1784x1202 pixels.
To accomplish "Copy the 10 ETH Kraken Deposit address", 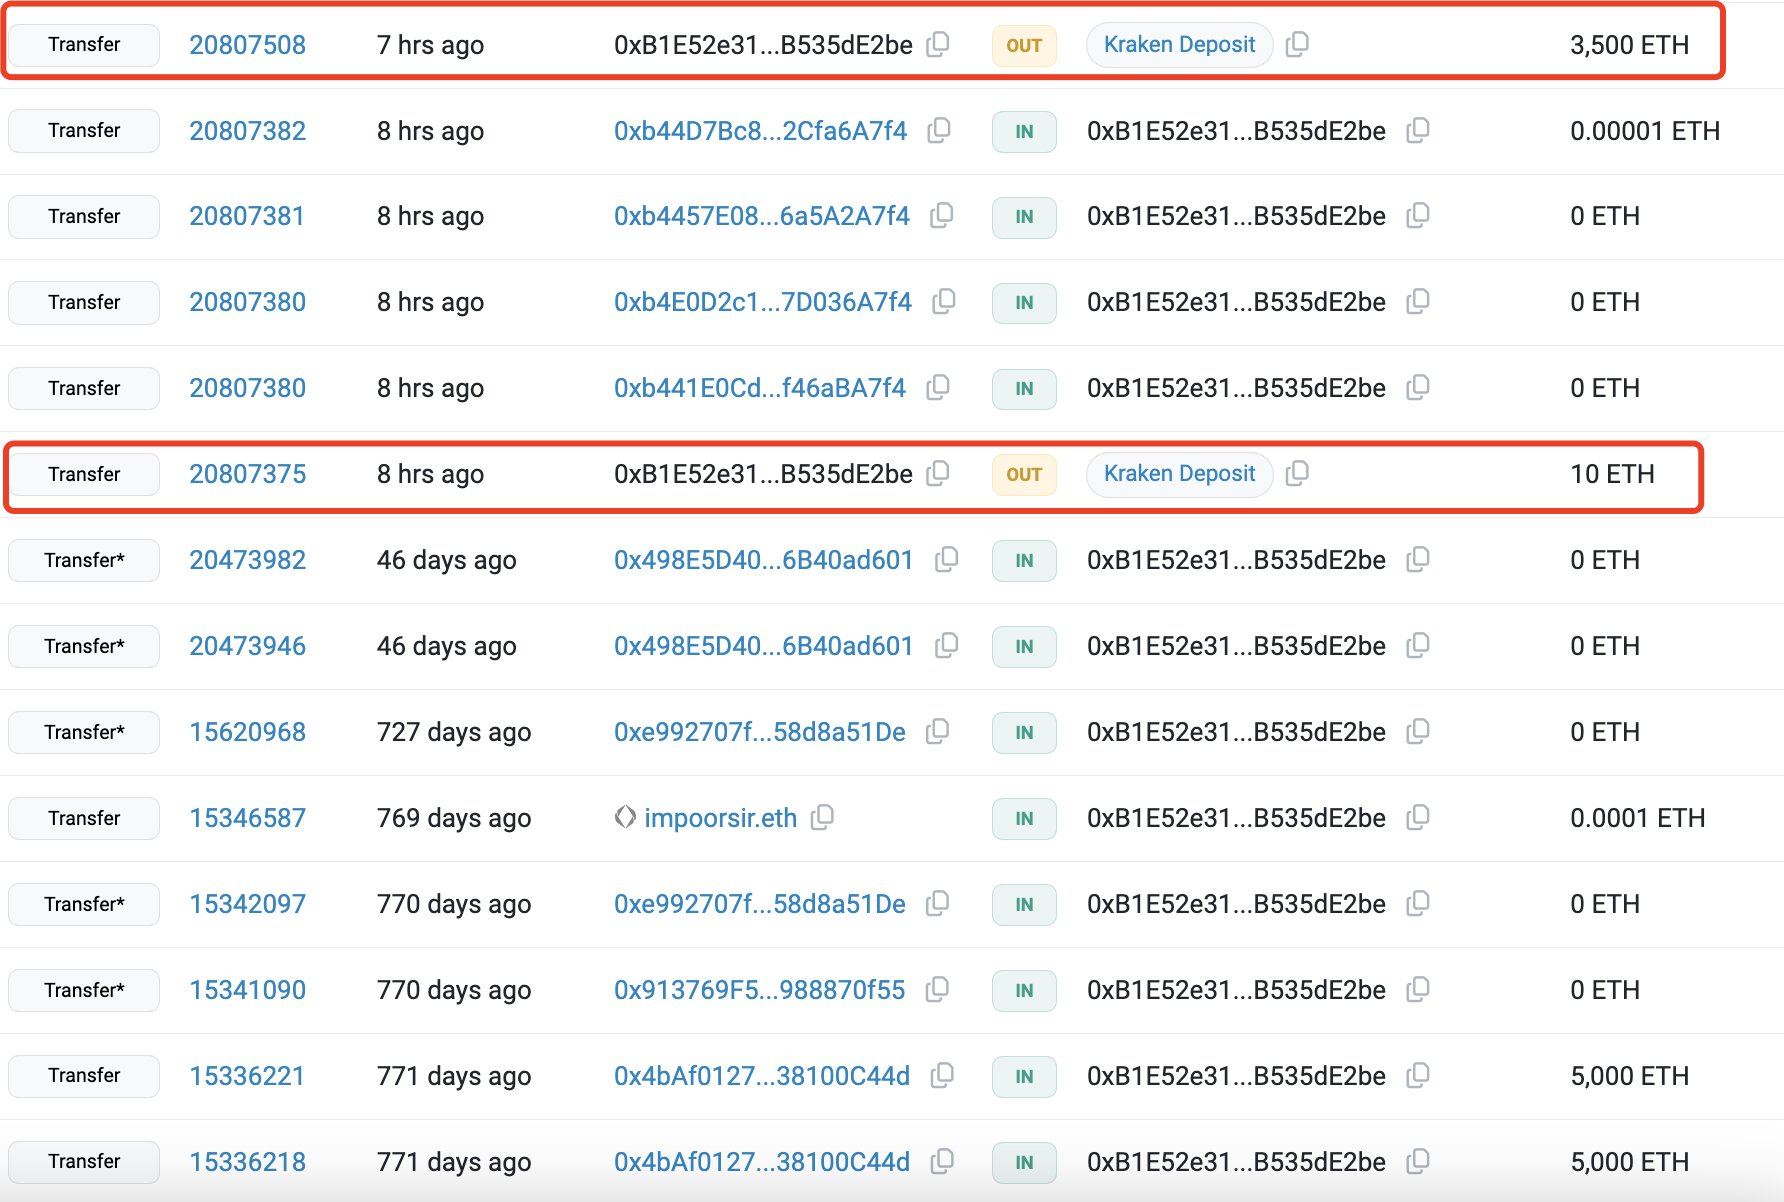I will [x=1297, y=474].
